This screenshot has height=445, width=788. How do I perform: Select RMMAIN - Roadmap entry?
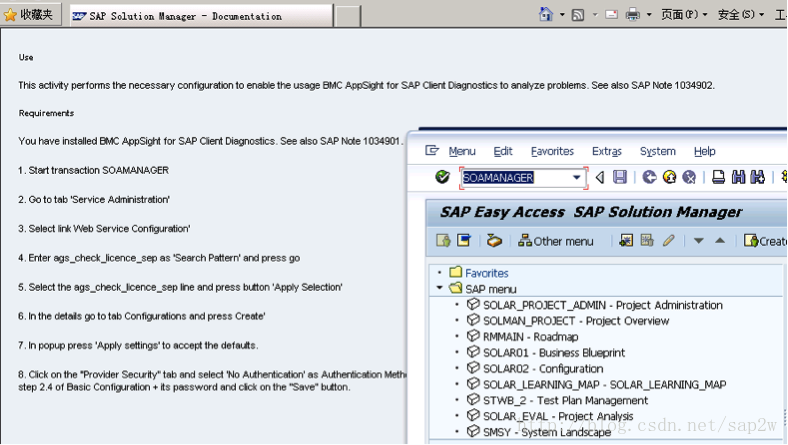pyautogui.click(x=530, y=336)
